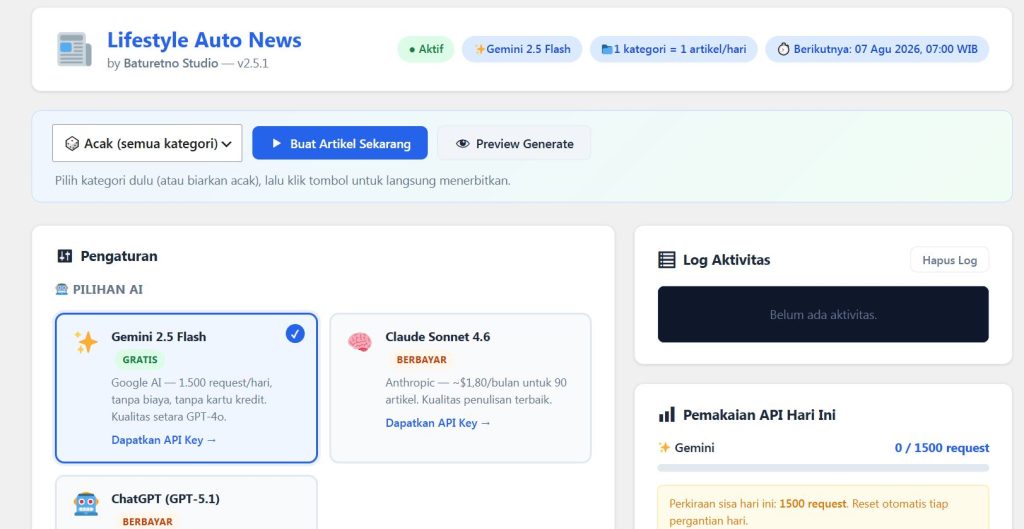The width and height of the screenshot is (1024, 529).
Task: Select the ChatGPT (GPT-5.1) AI card
Action: (x=186, y=502)
